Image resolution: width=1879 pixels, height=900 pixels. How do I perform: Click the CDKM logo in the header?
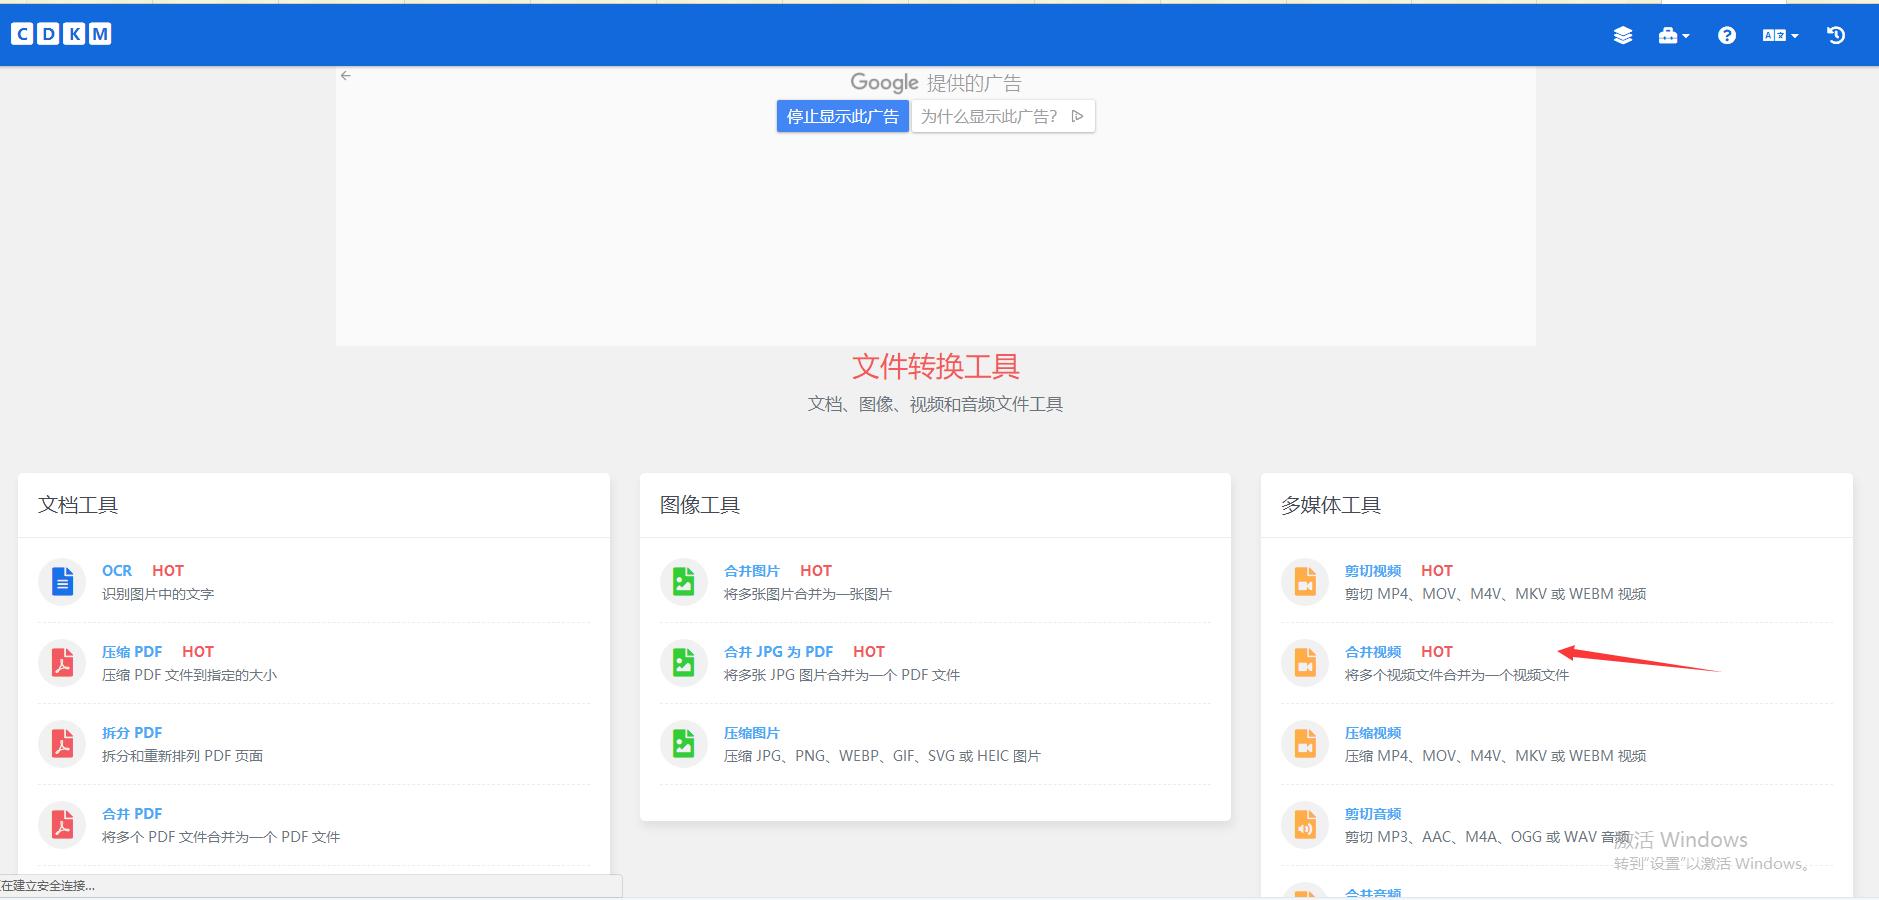click(60, 33)
